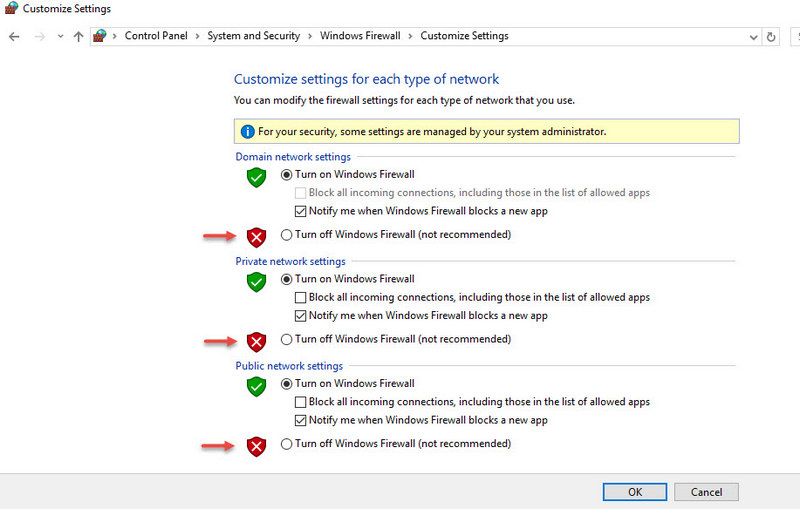Click the Private network settings heading

pos(290,262)
